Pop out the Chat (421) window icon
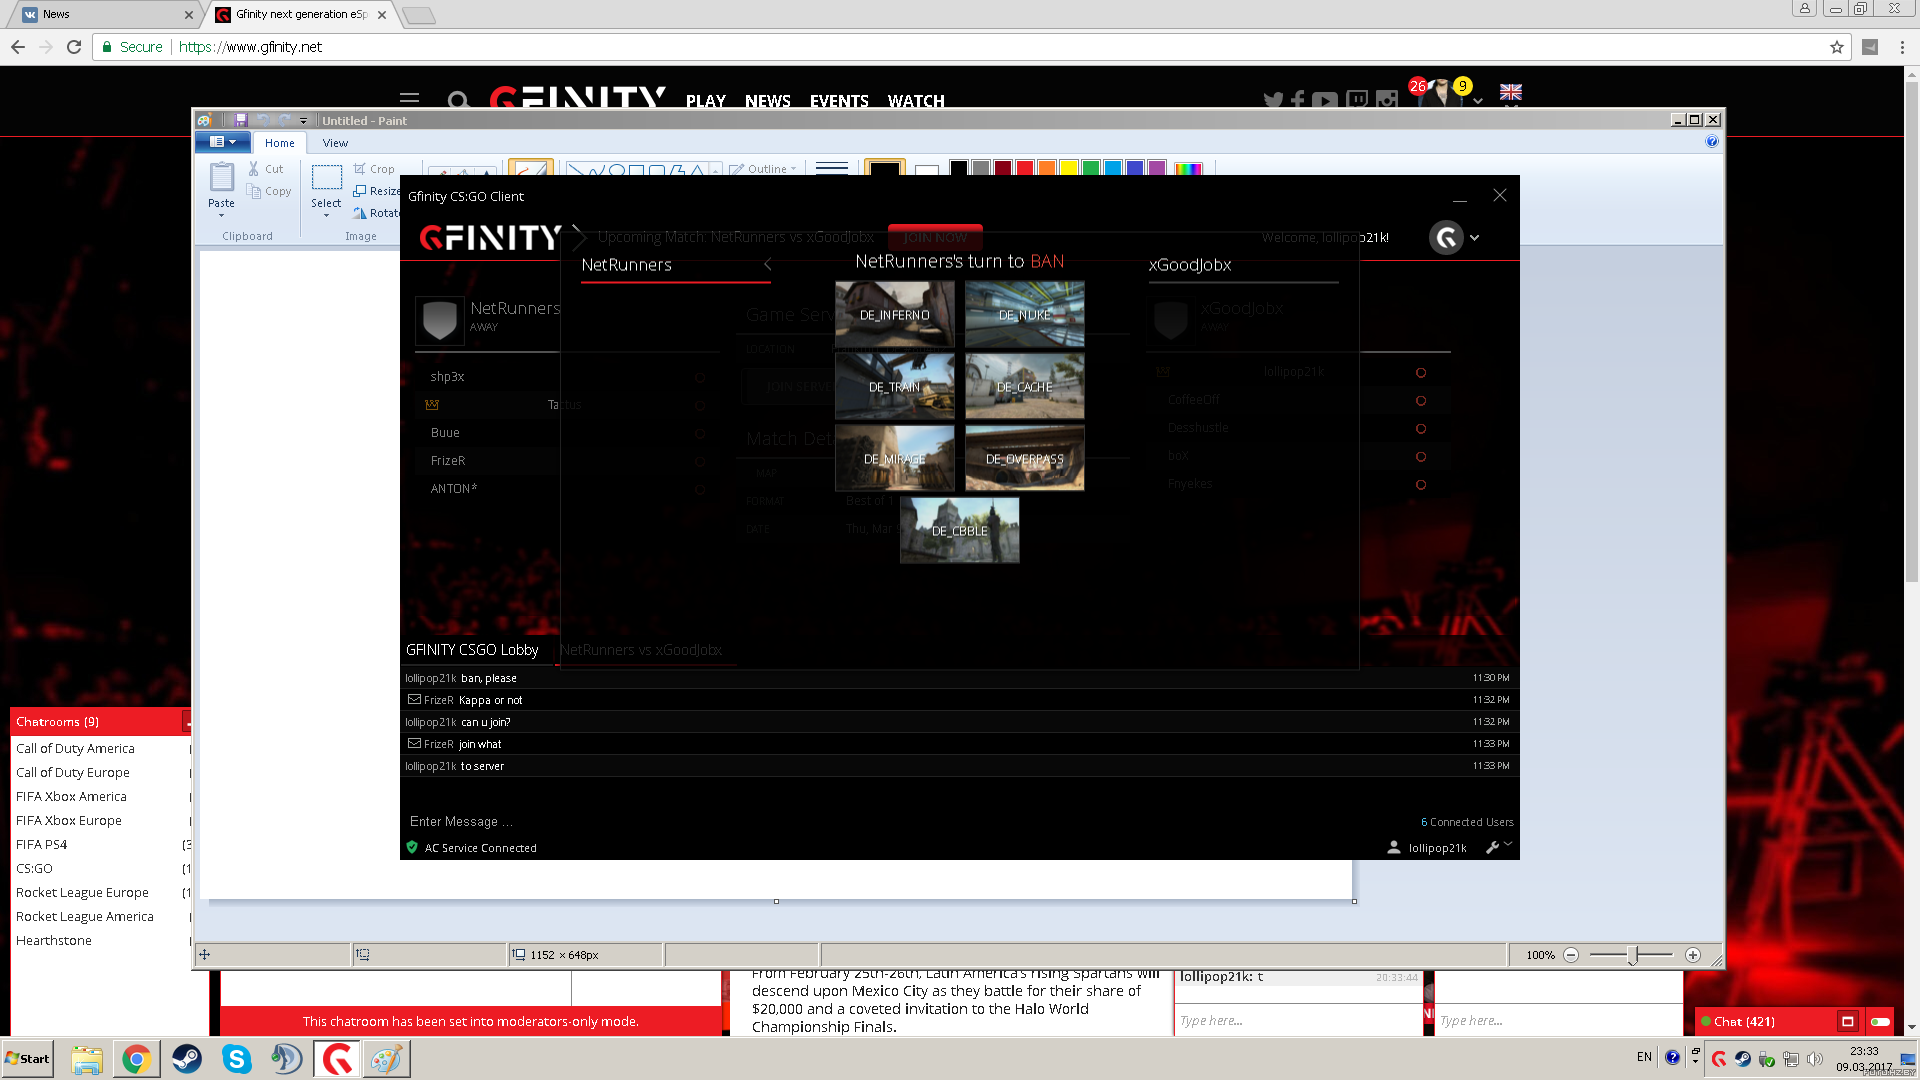1920x1080 pixels. pyautogui.click(x=1847, y=1021)
